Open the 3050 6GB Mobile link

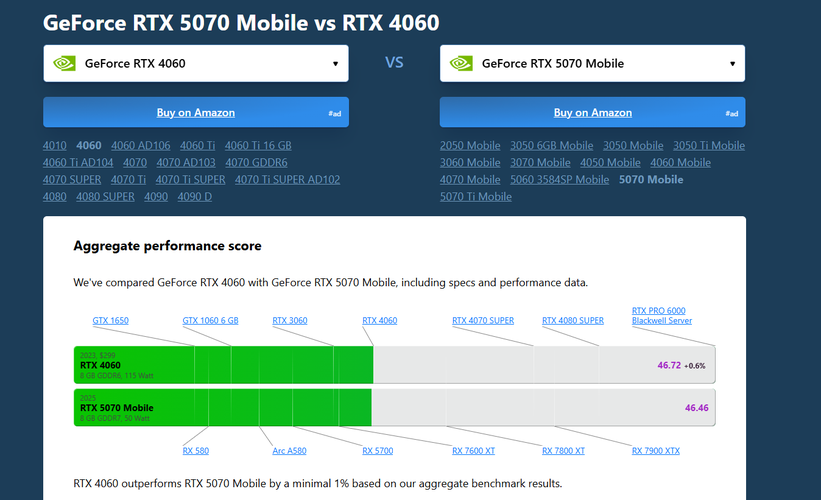552,146
